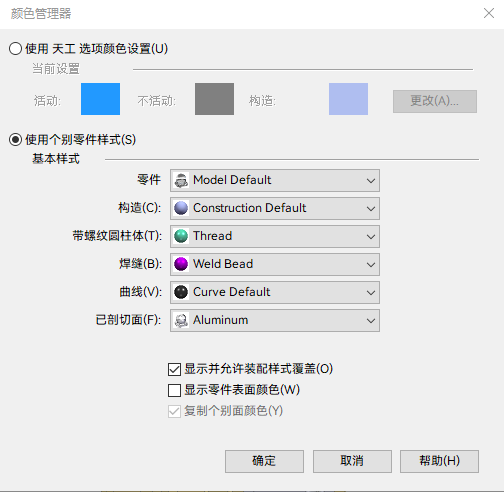Click the Model Default style icon

181,180
